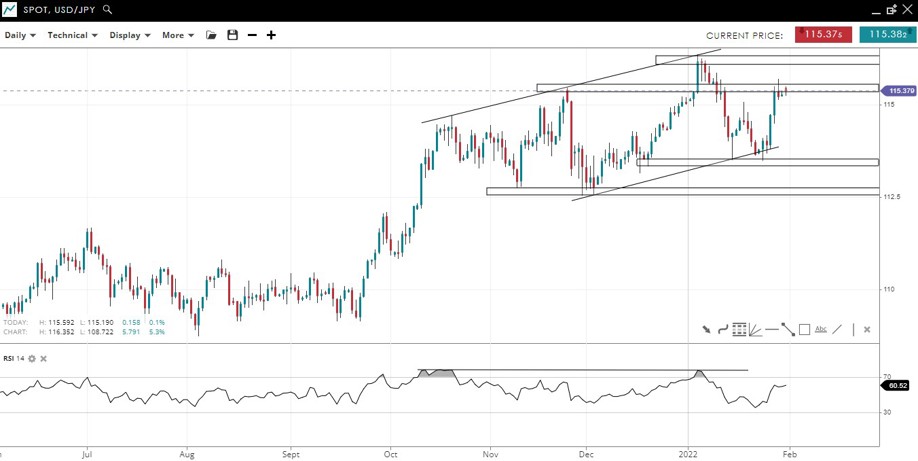Click the search magnifier next to USD/JPY
Viewport: 918px width, 461px height.
[x=108, y=9]
